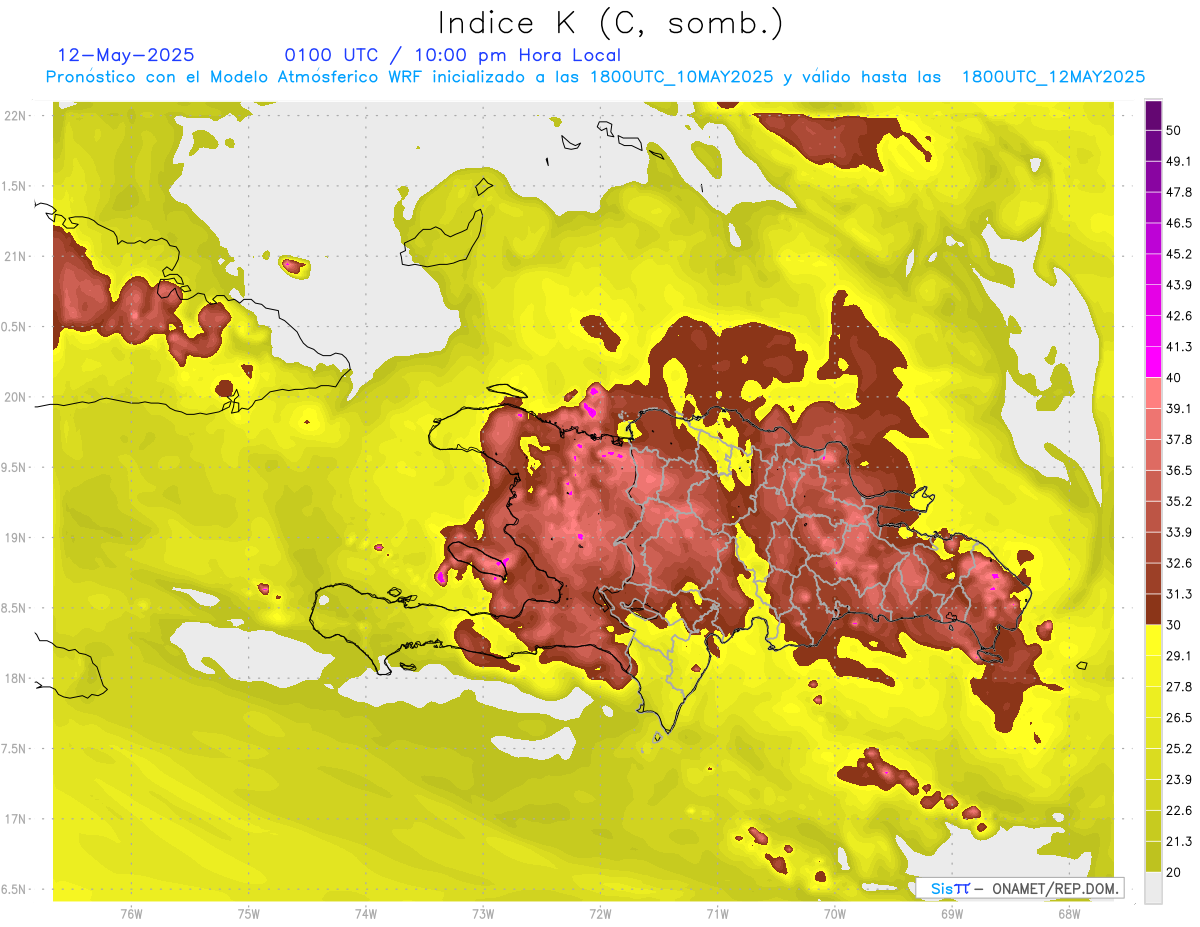The image size is (1200, 927).
Task: Click colorbar value "25.2"
Action: click(1178, 749)
